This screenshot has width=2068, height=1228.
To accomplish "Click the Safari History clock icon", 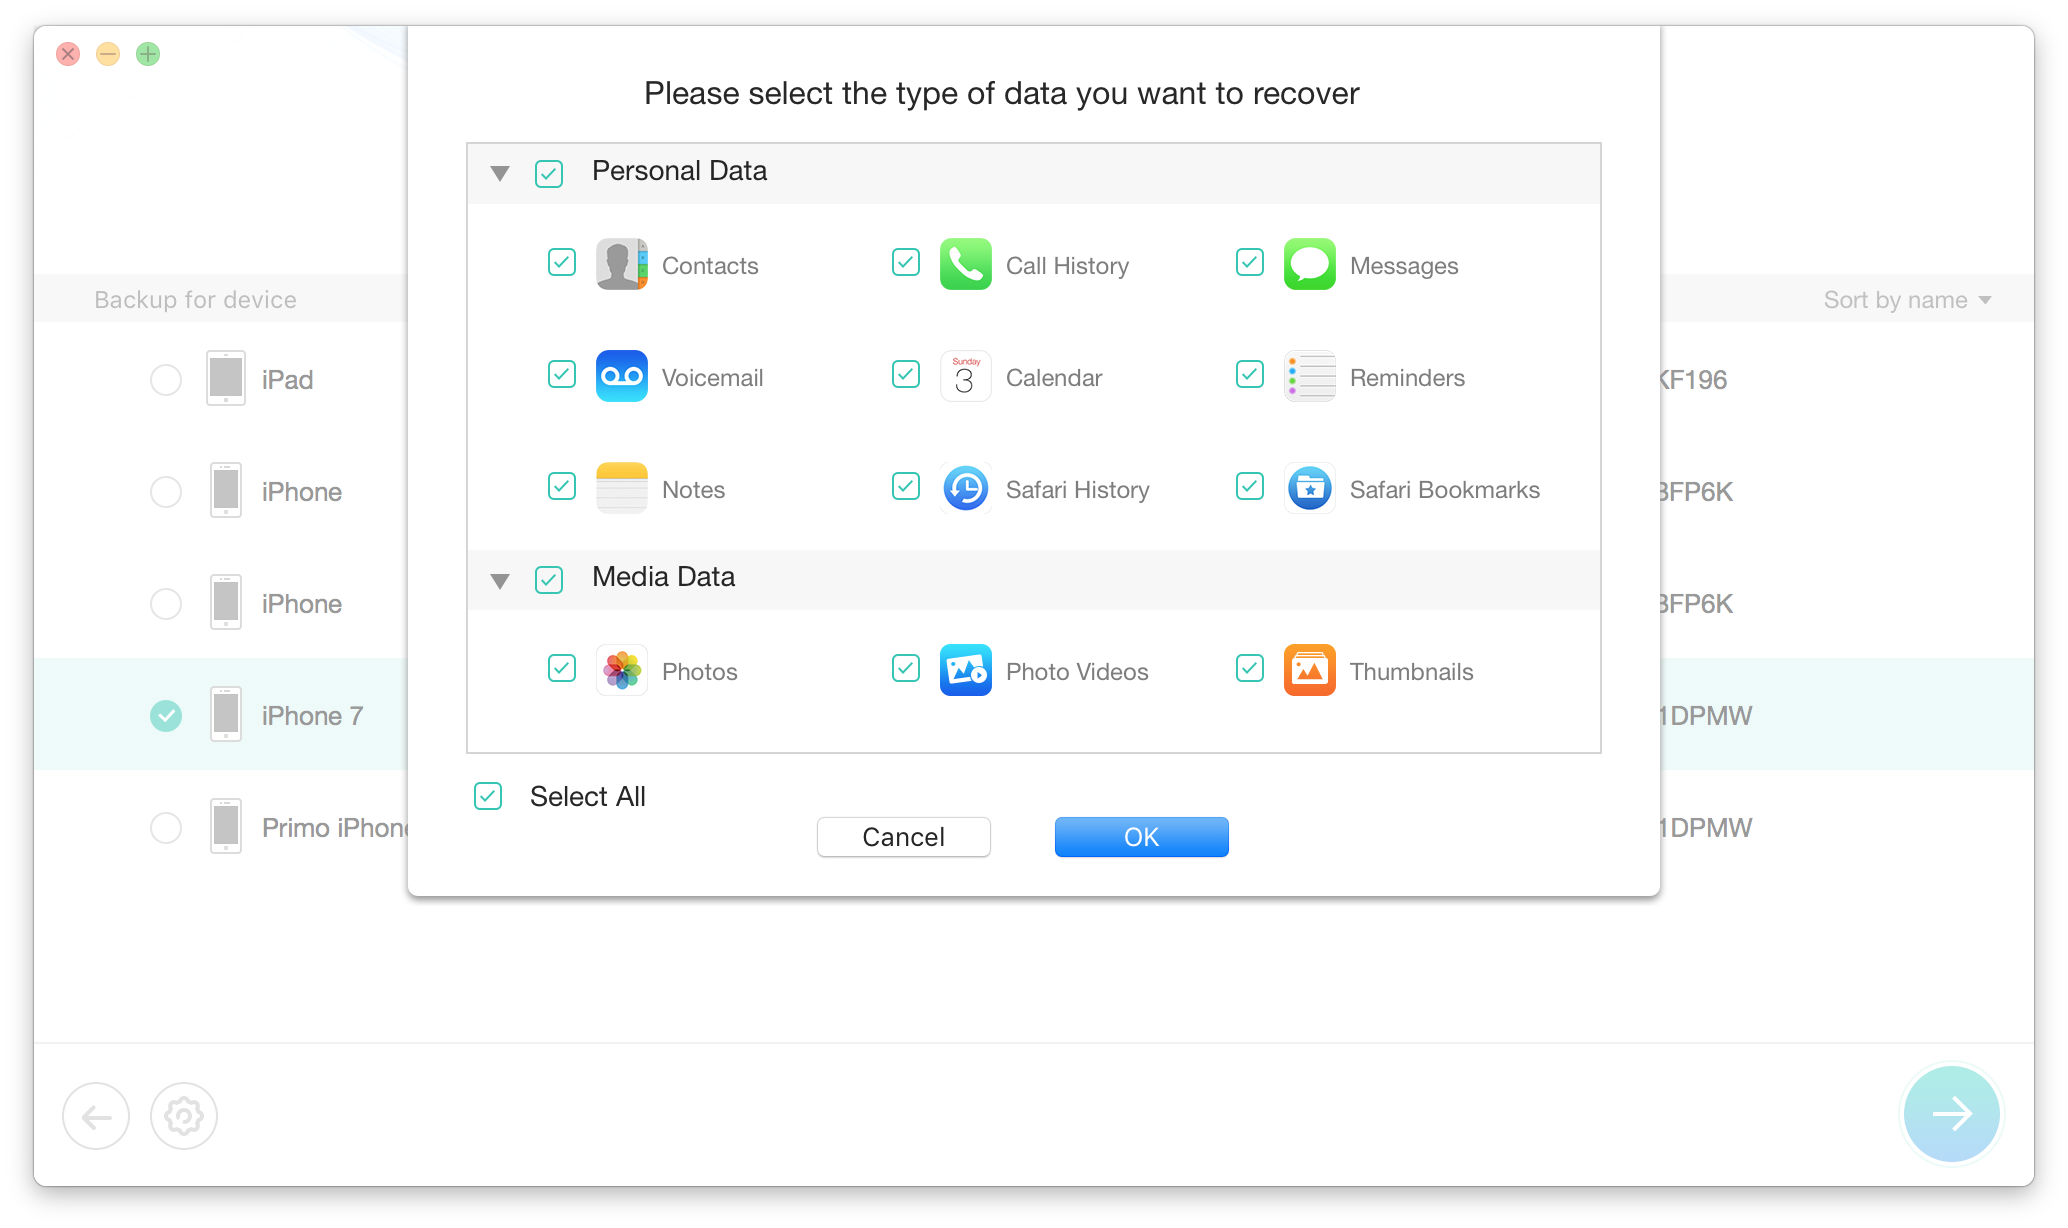I will click(965, 488).
